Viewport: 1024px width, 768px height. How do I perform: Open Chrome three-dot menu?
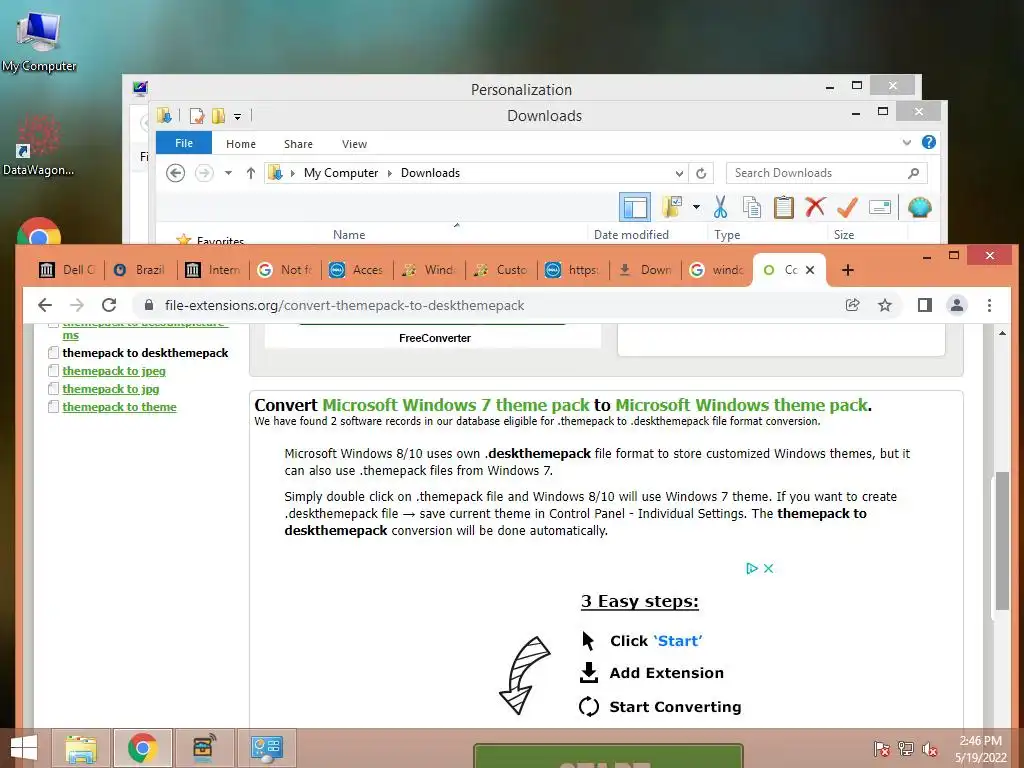(x=989, y=305)
